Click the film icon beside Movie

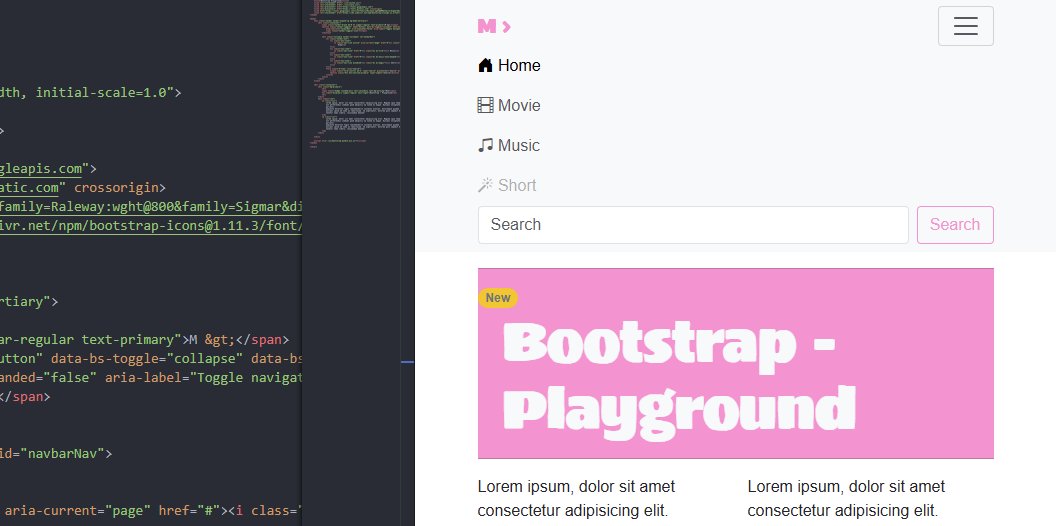pyautogui.click(x=485, y=105)
